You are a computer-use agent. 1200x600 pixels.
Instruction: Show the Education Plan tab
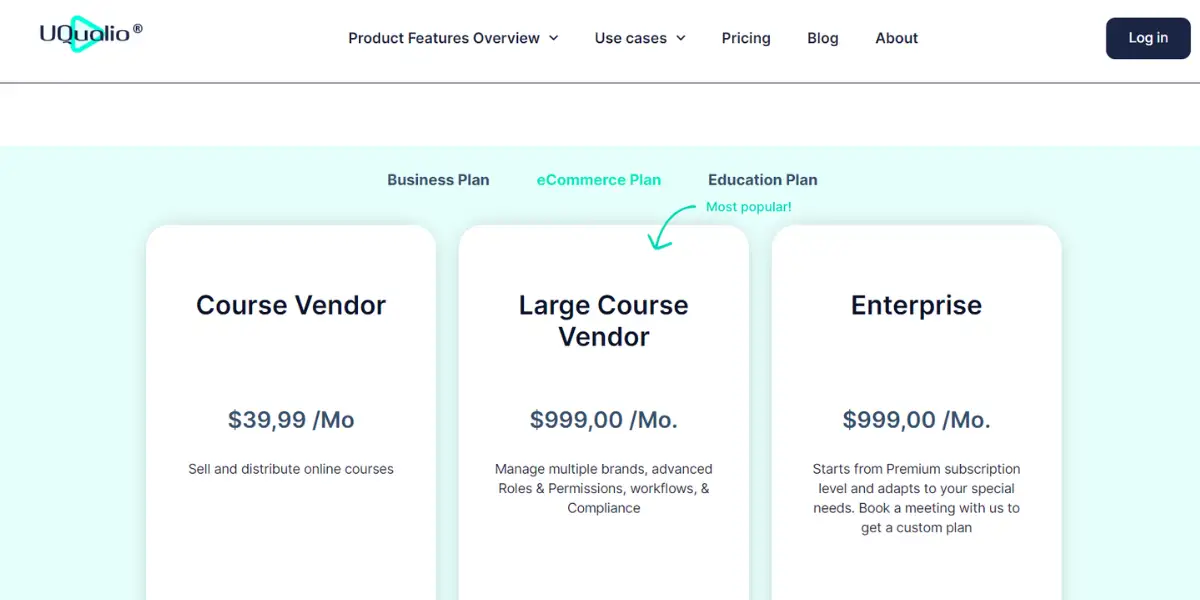763,180
